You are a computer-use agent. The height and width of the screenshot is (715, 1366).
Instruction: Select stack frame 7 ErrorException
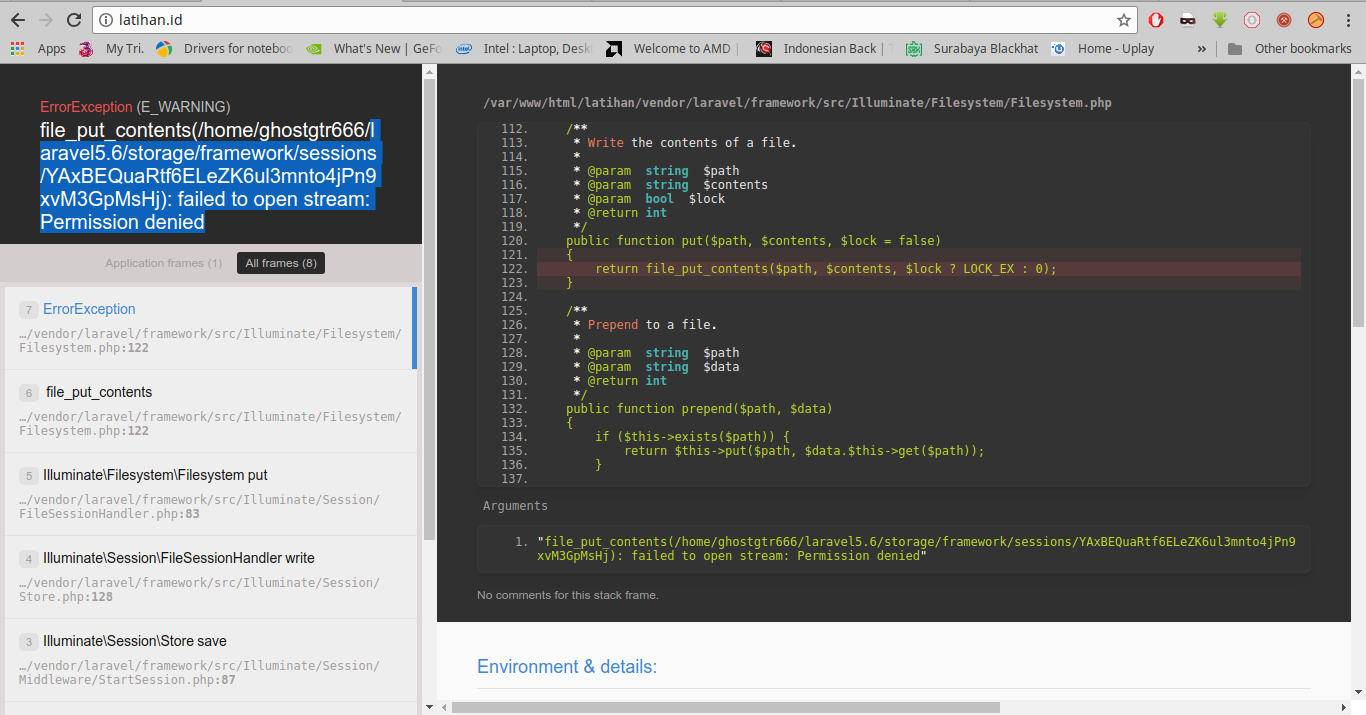[210, 328]
